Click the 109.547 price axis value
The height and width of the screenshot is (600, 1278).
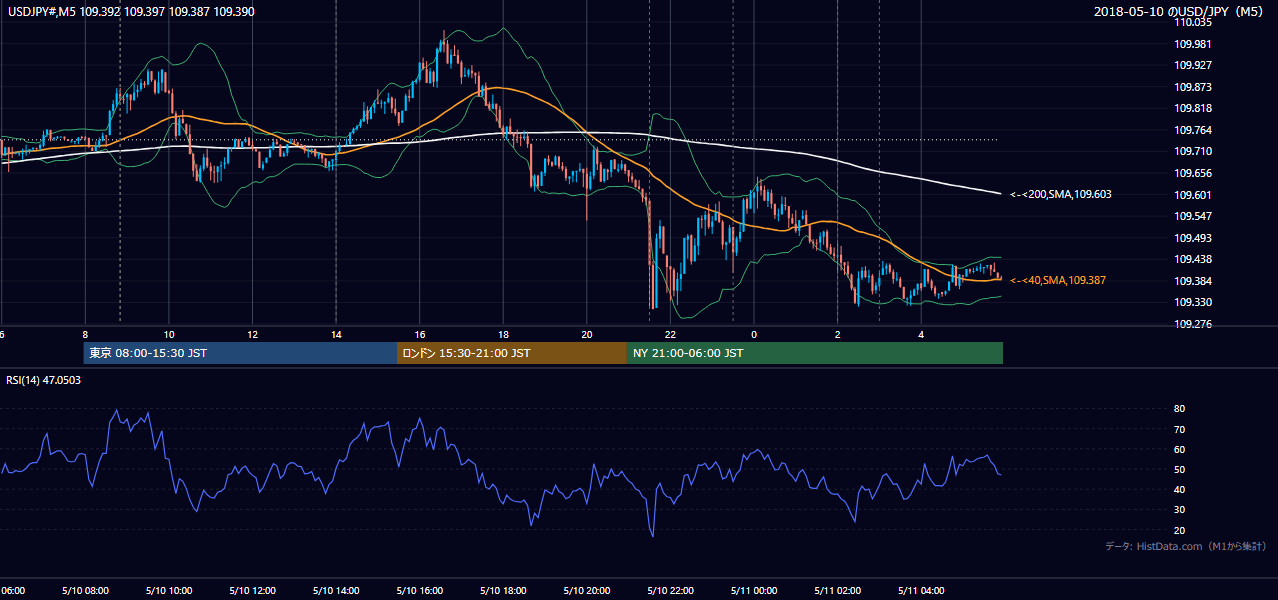1194,216
